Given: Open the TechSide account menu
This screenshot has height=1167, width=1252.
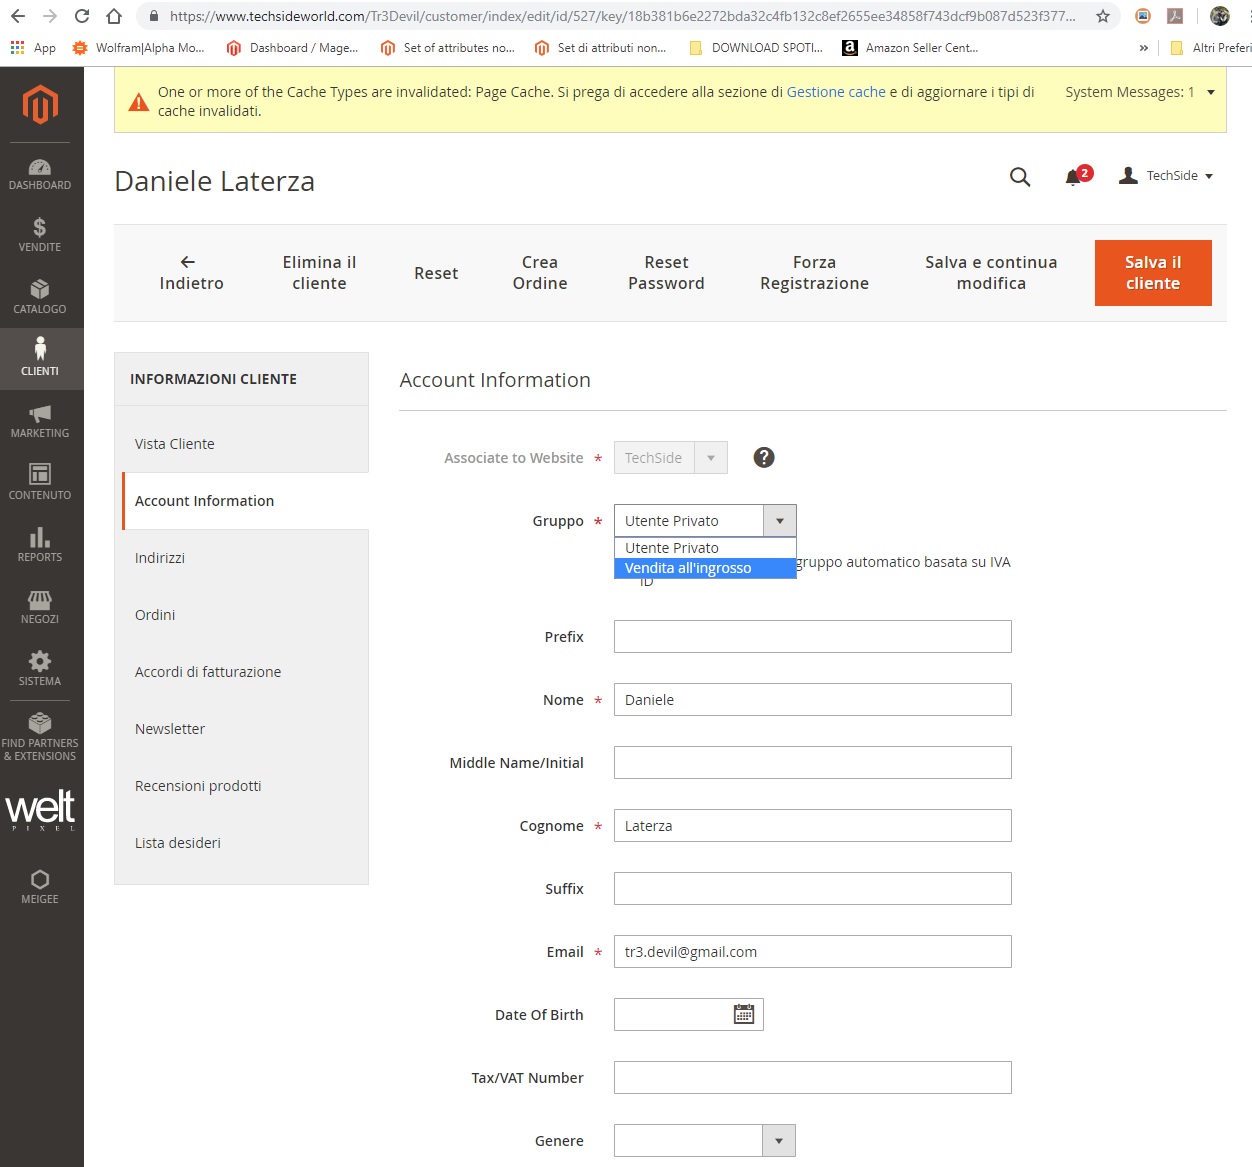Looking at the screenshot, I should (1166, 175).
